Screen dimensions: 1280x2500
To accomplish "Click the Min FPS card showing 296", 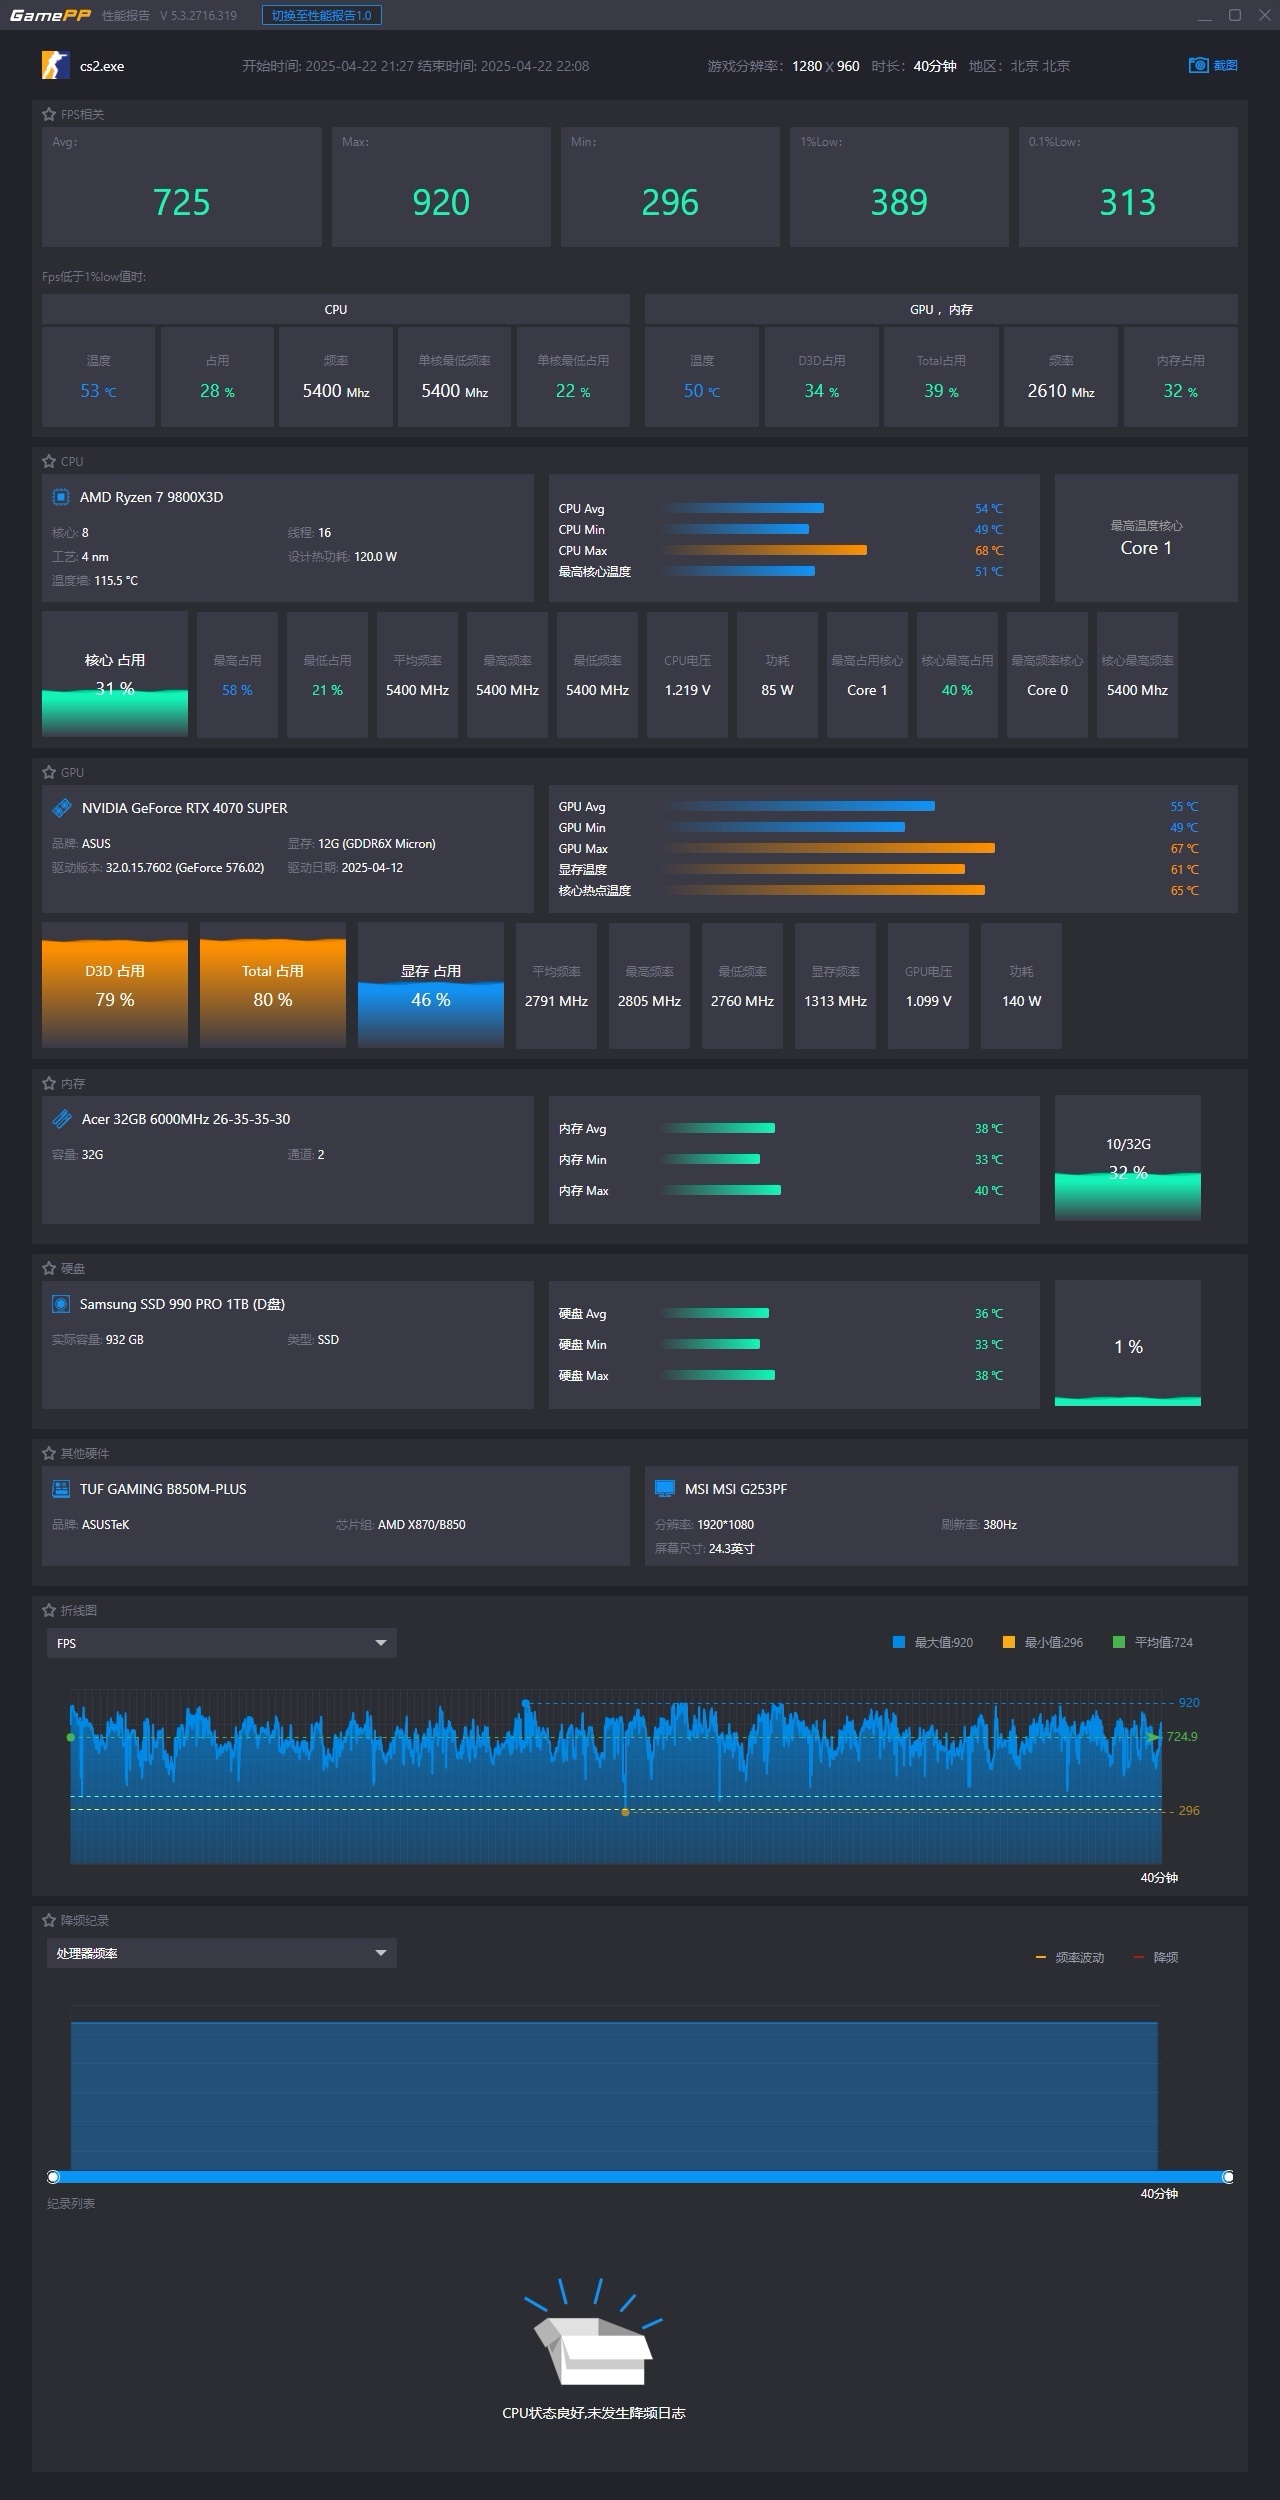I will pos(670,187).
